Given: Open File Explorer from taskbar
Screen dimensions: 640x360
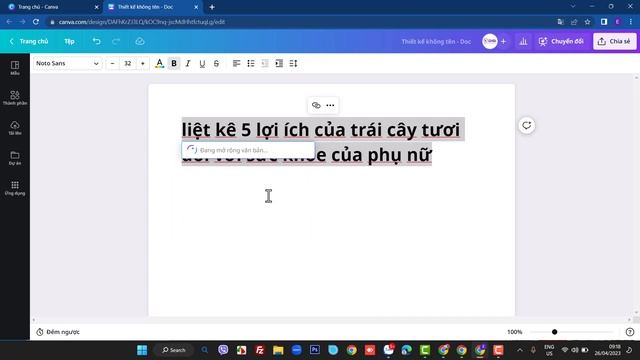Looking at the screenshot, I should point(278,350).
